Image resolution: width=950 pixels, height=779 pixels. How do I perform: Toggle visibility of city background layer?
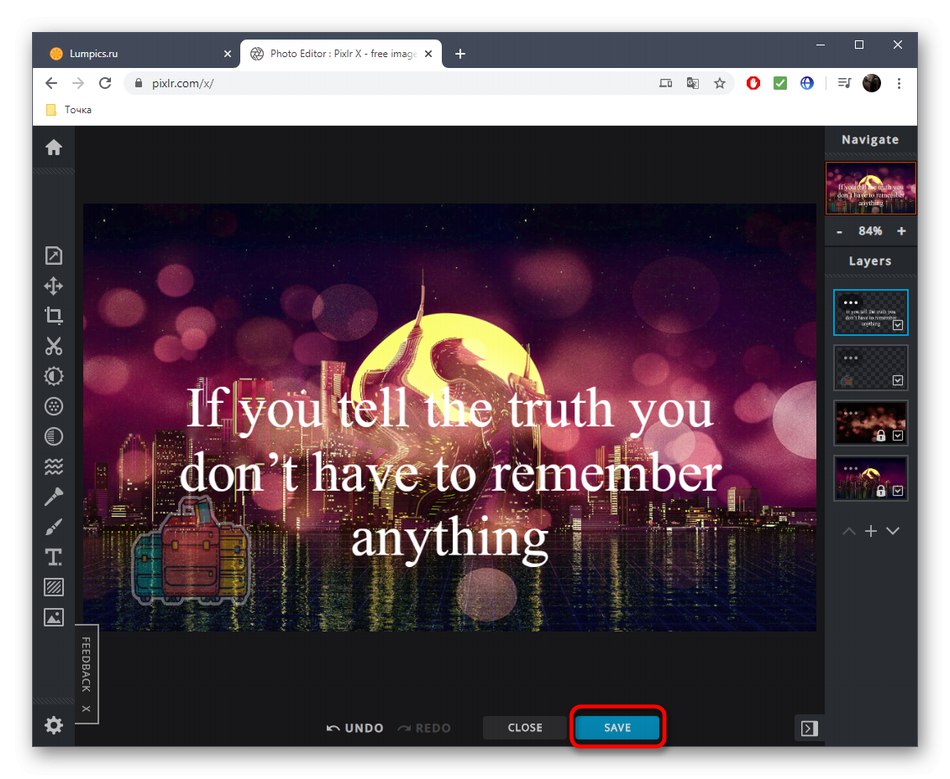[x=898, y=491]
